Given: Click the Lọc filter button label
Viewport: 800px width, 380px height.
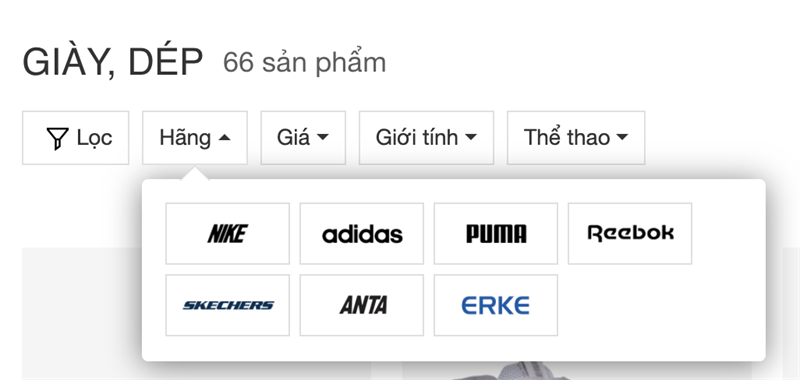Looking at the screenshot, I should point(94,138).
